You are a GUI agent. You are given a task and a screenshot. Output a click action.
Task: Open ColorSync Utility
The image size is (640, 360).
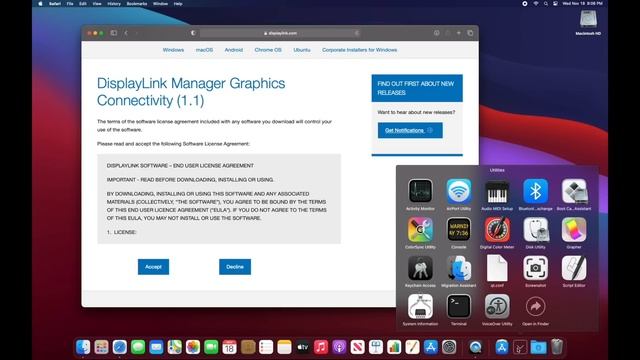[420, 229]
